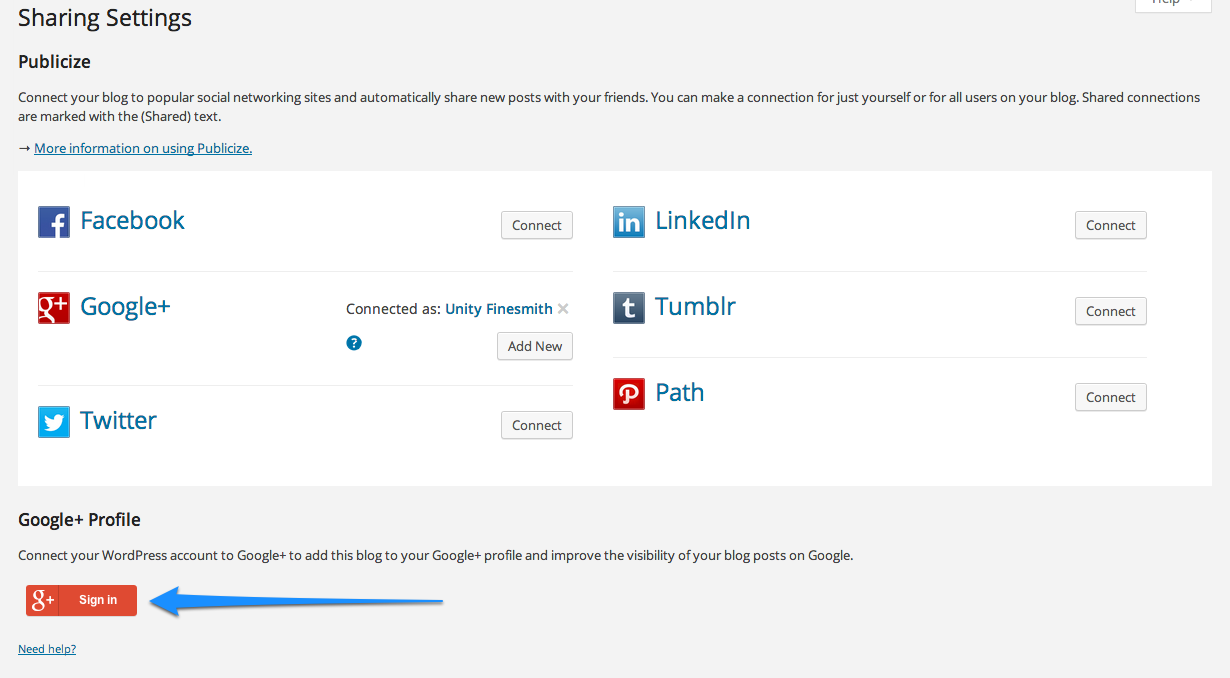Viewport: 1230px width, 678px height.
Task: Connect the Path account
Action: click(1111, 397)
